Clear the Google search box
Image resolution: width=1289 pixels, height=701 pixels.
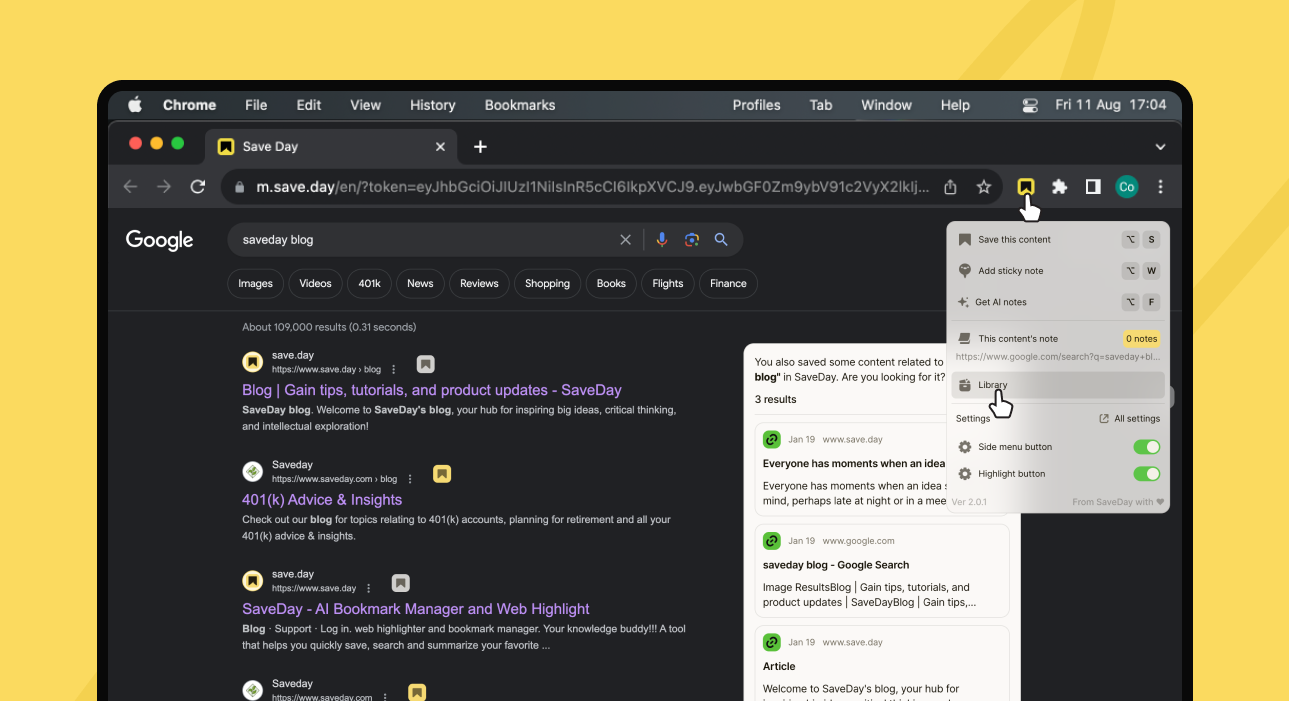pyautogui.click(x=626, y=240)
